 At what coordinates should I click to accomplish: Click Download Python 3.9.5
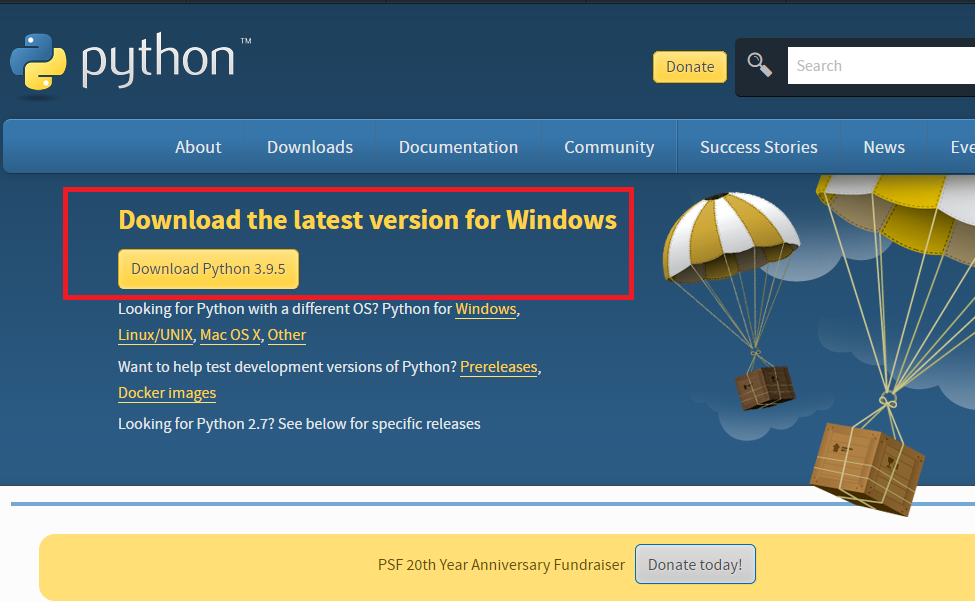[x=208, y=268]
